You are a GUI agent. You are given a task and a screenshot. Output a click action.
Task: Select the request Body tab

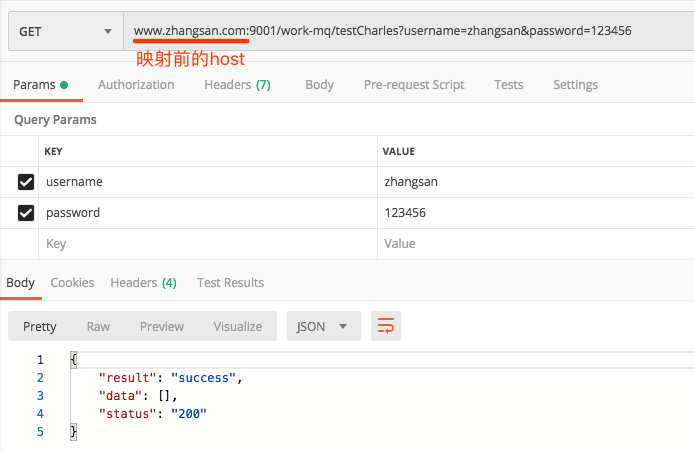click(x=319, y=85)
